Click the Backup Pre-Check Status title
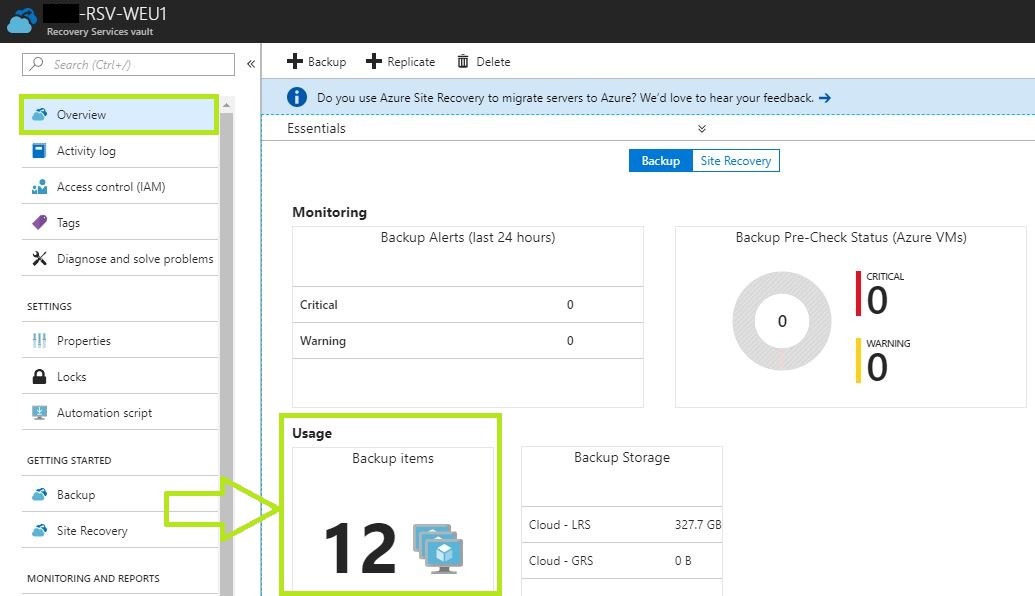The width and height of the screenshot is (1035, 596). [x=851, y=238]
